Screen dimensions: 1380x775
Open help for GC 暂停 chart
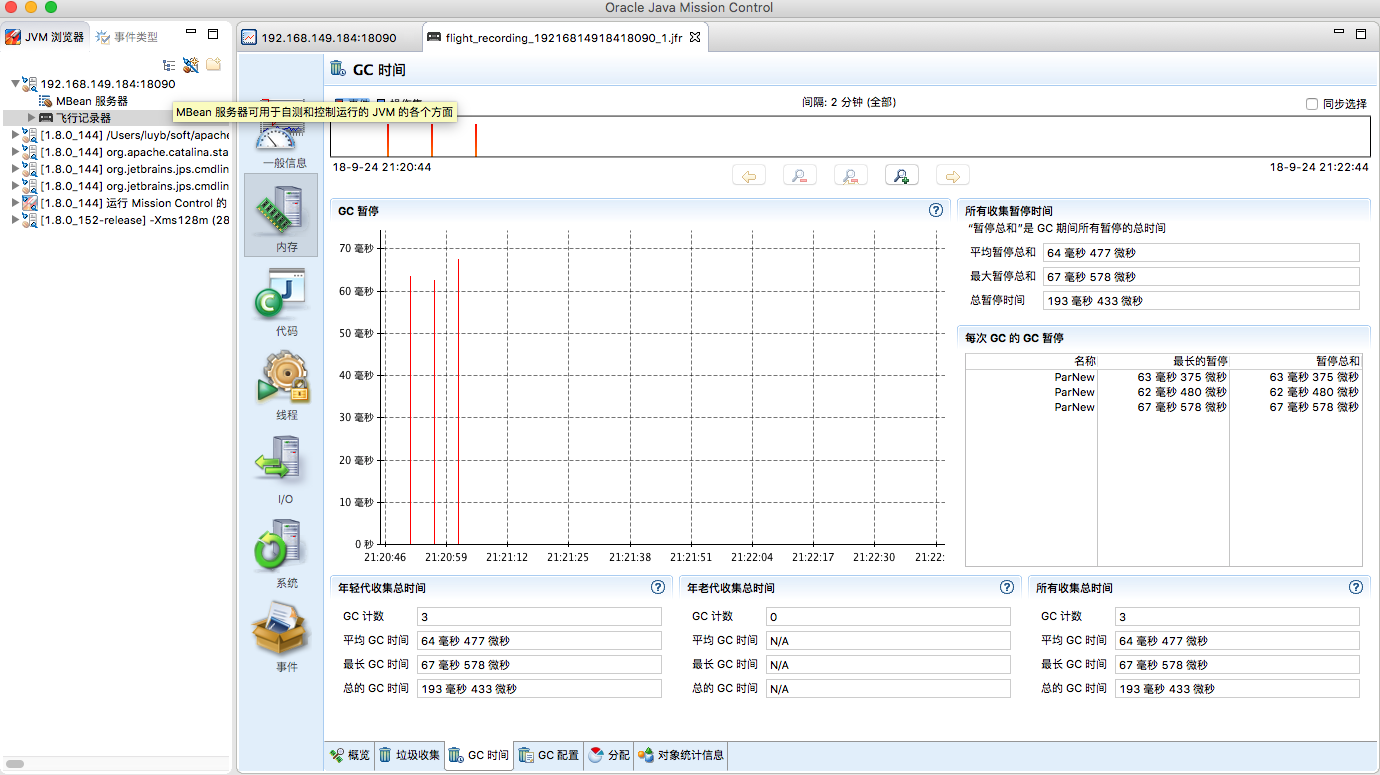[936, 211]
